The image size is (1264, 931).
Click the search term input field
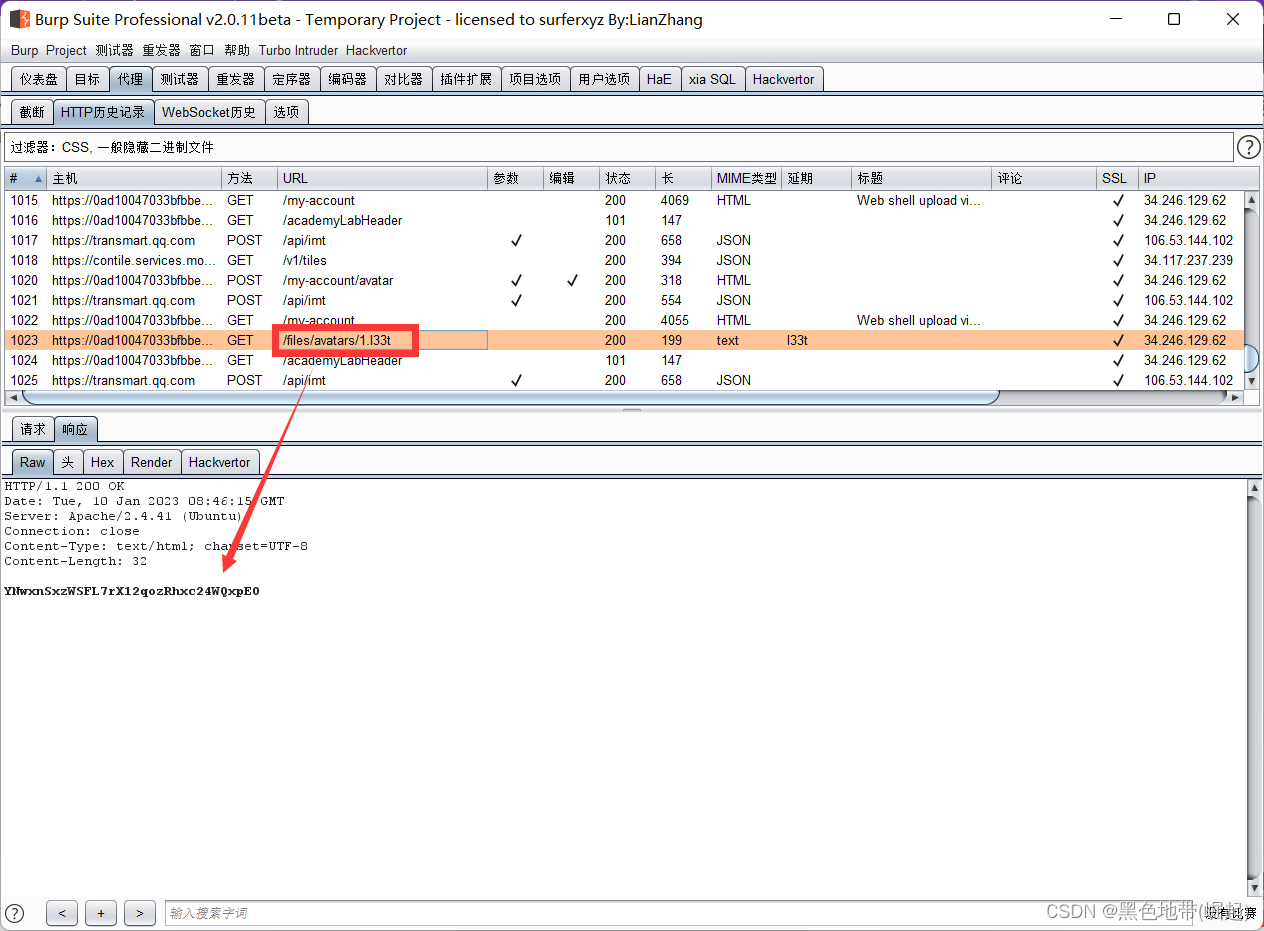(x=680, y=912)
